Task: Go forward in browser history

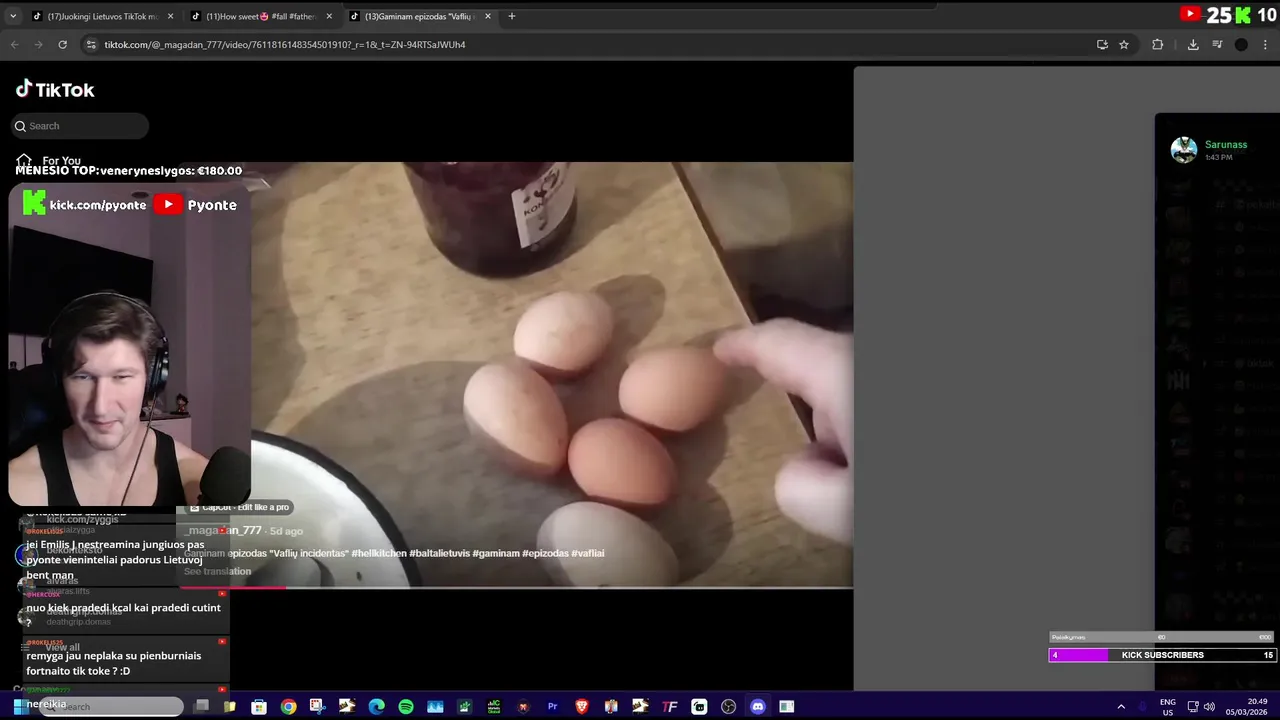Action: [38, 44]
